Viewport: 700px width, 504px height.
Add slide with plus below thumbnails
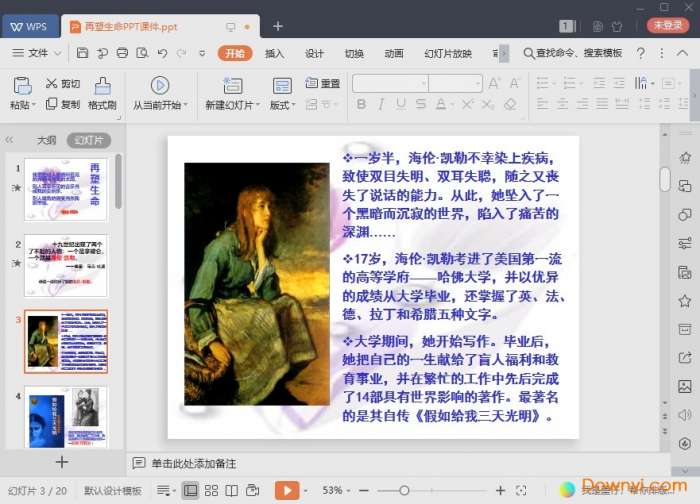tap(62, 462)
